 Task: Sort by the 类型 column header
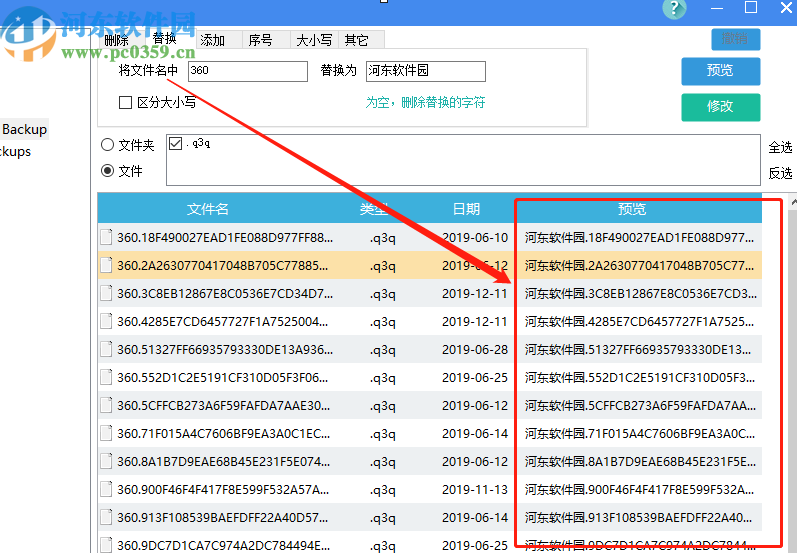pyautogui.click(x=374, y=209)
